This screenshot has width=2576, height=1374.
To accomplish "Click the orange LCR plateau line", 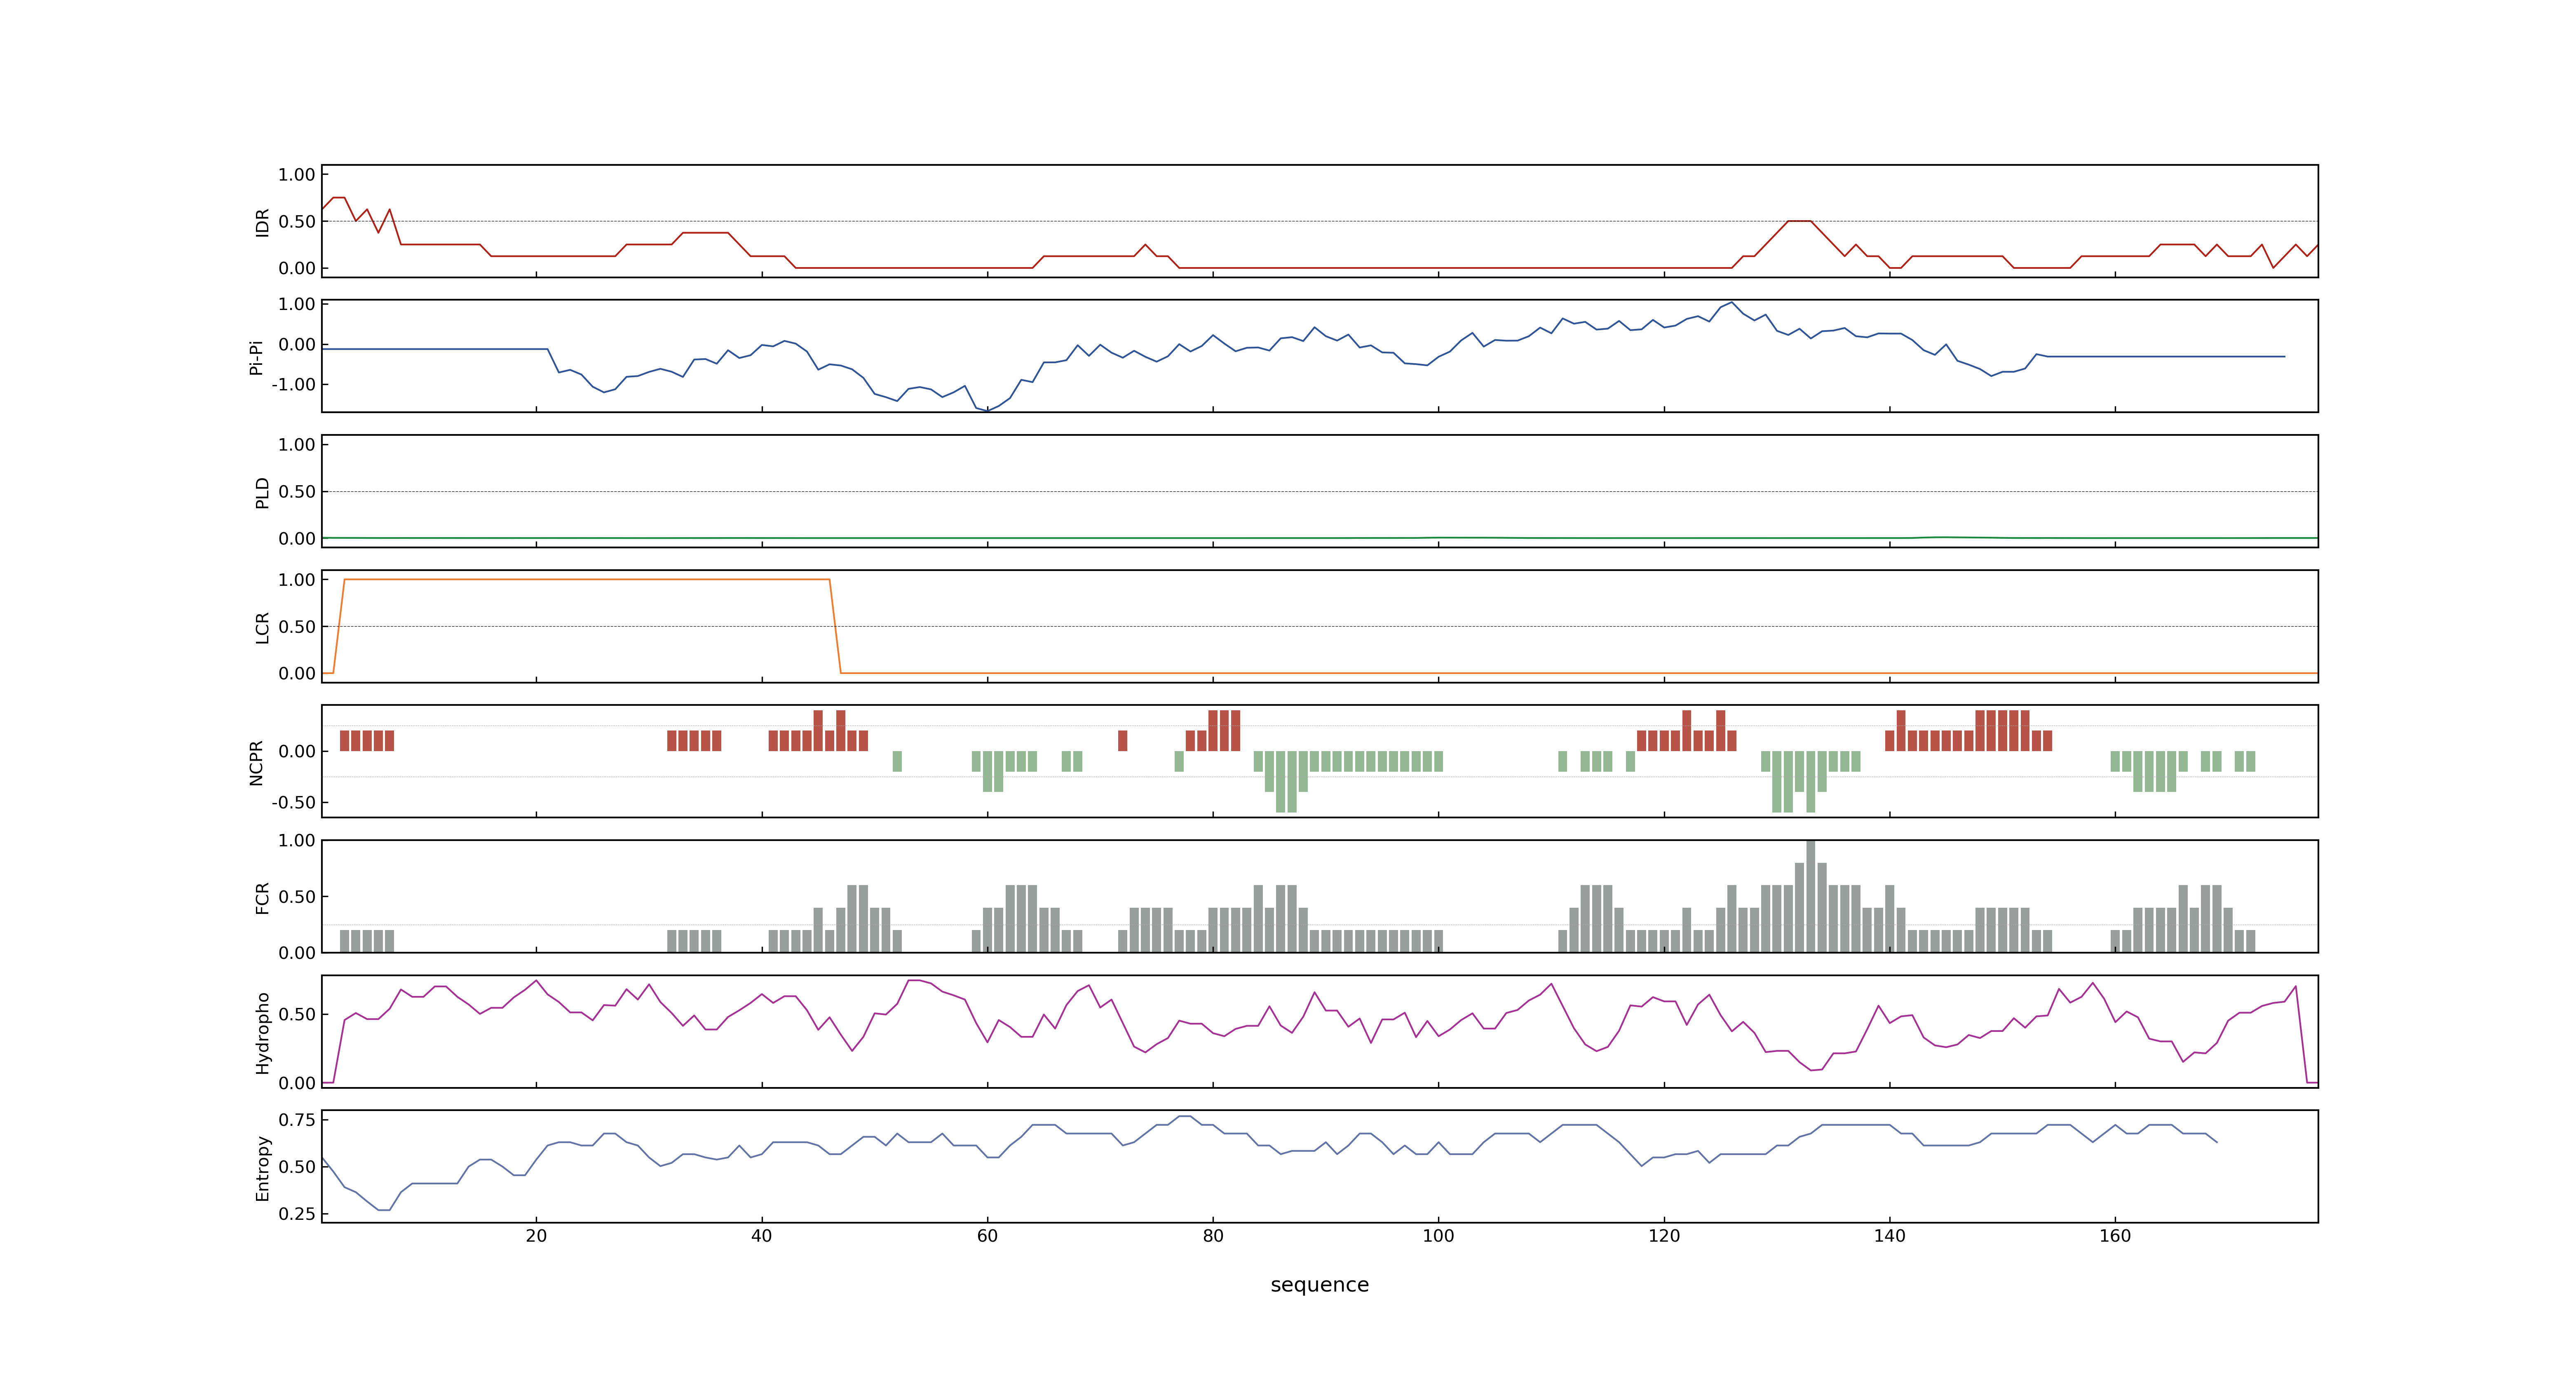I will point(586,579).
